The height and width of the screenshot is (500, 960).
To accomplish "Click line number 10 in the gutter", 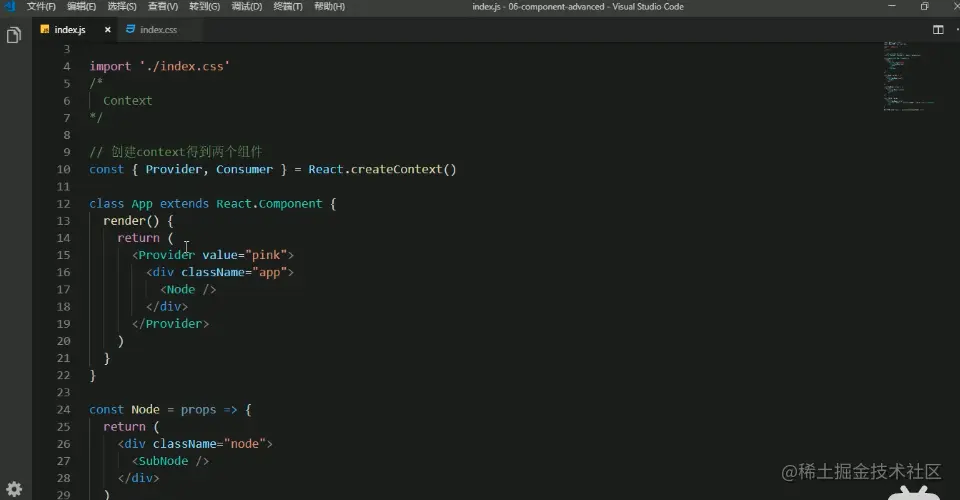I will click(x=64, y=170).
